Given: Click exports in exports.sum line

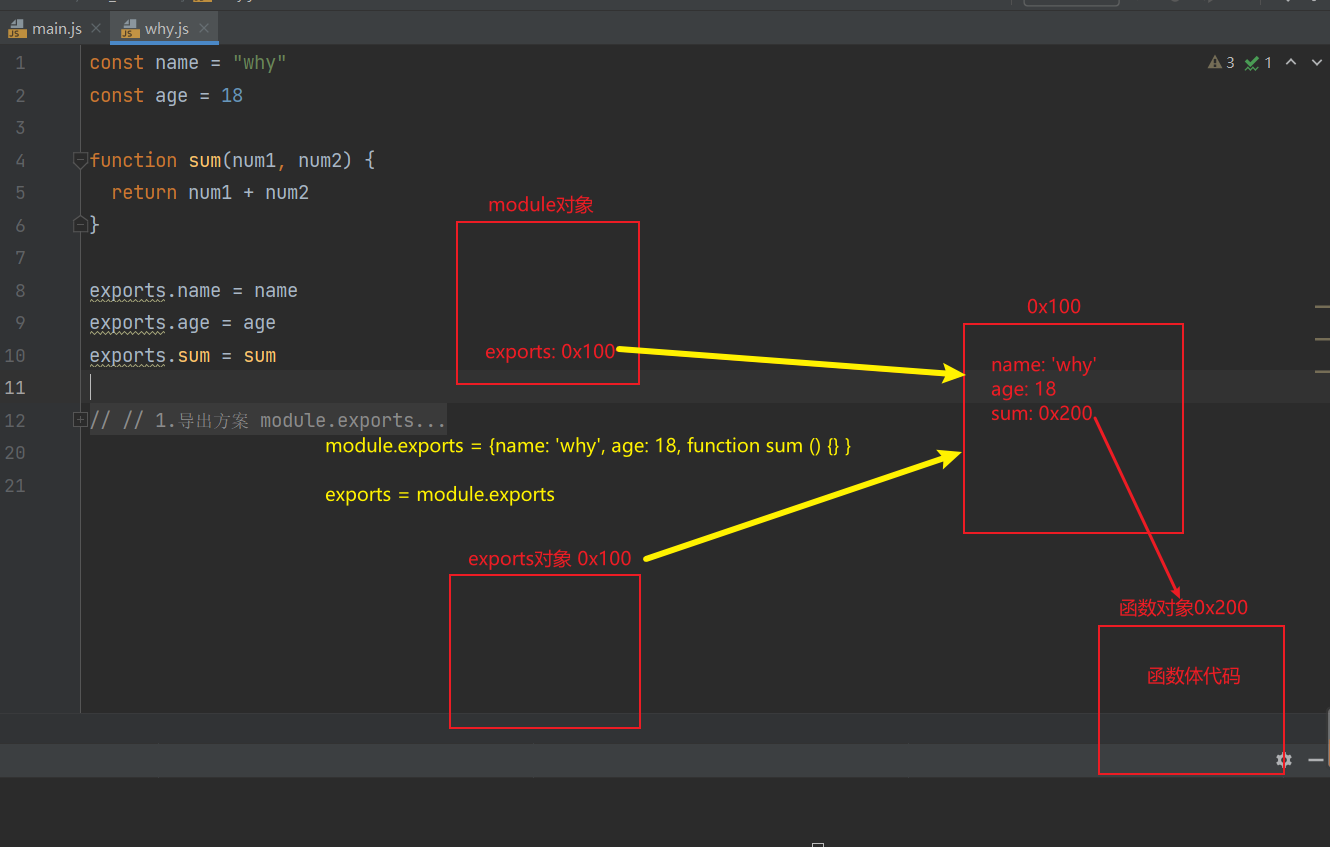Looking at the screenshot, I should (x=127, y=356).
